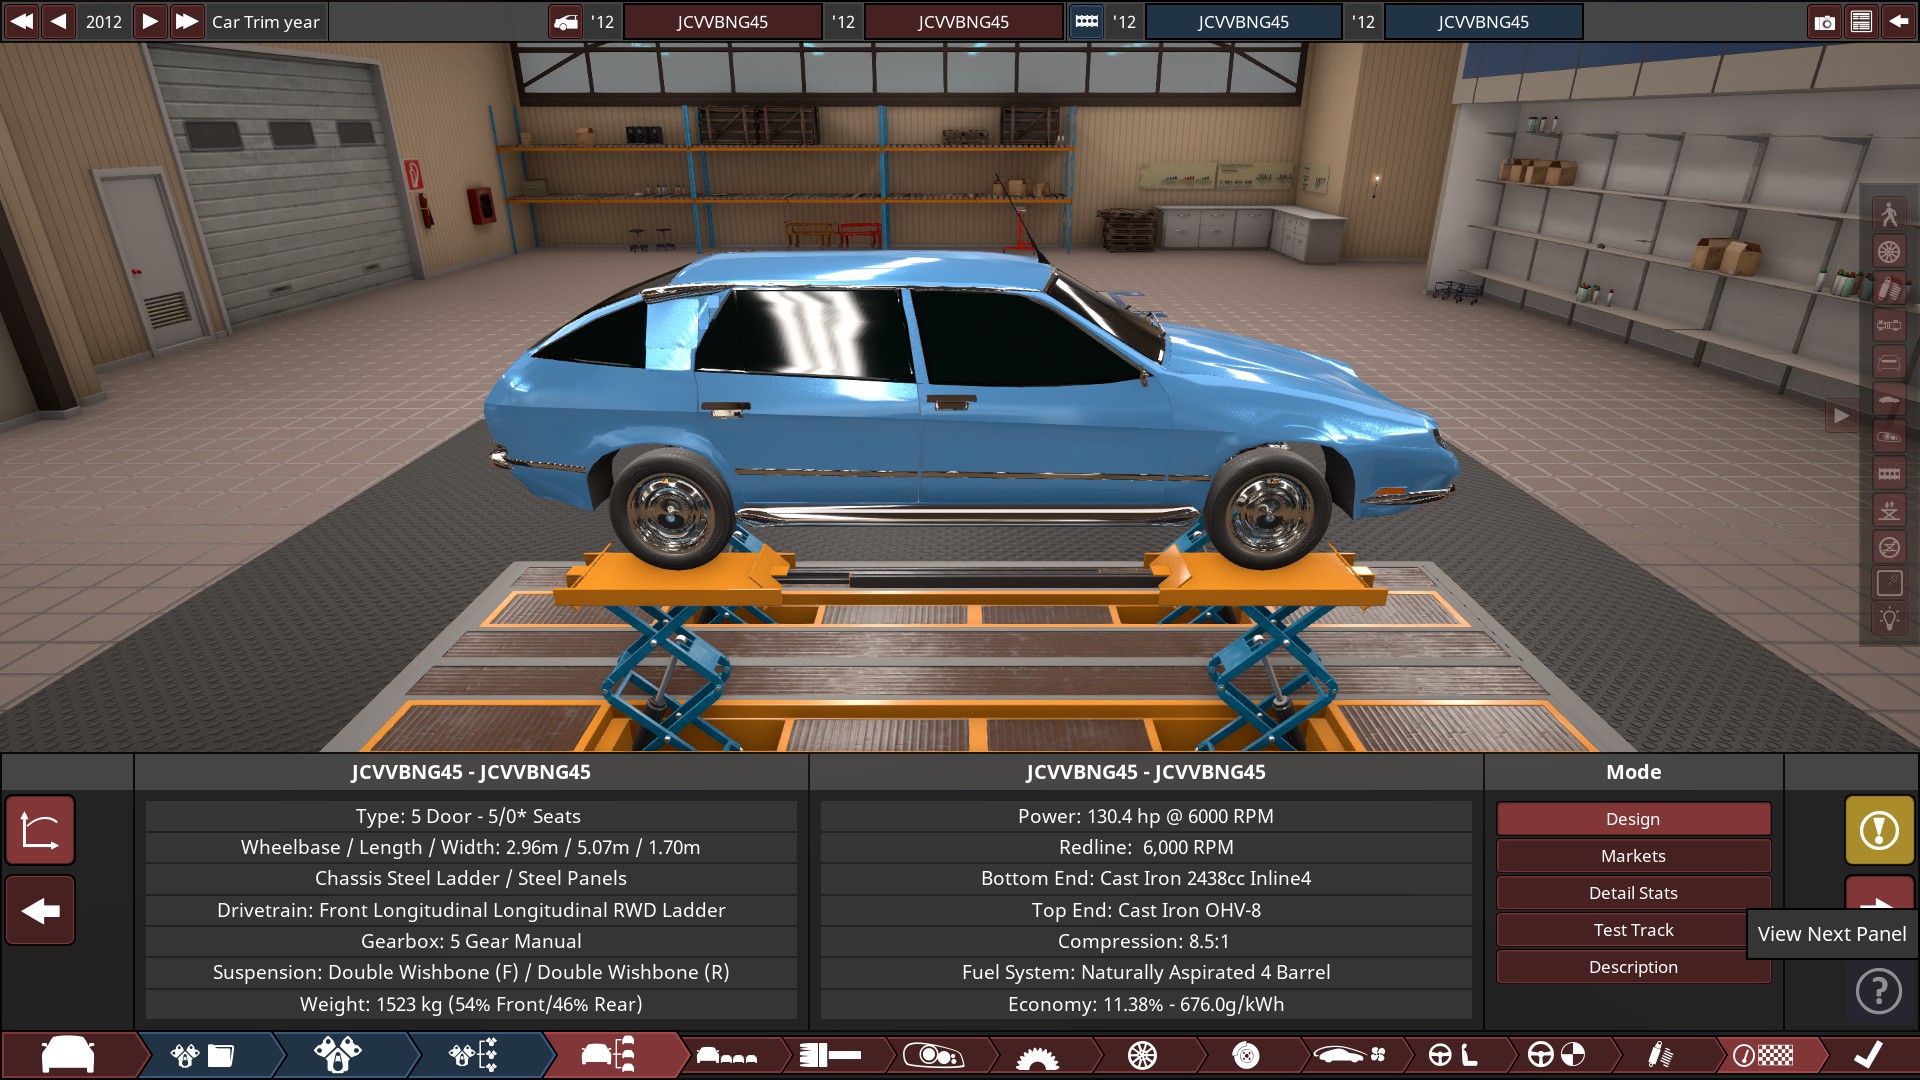Toggle car front view icon in side panel

pos(1889,362)
